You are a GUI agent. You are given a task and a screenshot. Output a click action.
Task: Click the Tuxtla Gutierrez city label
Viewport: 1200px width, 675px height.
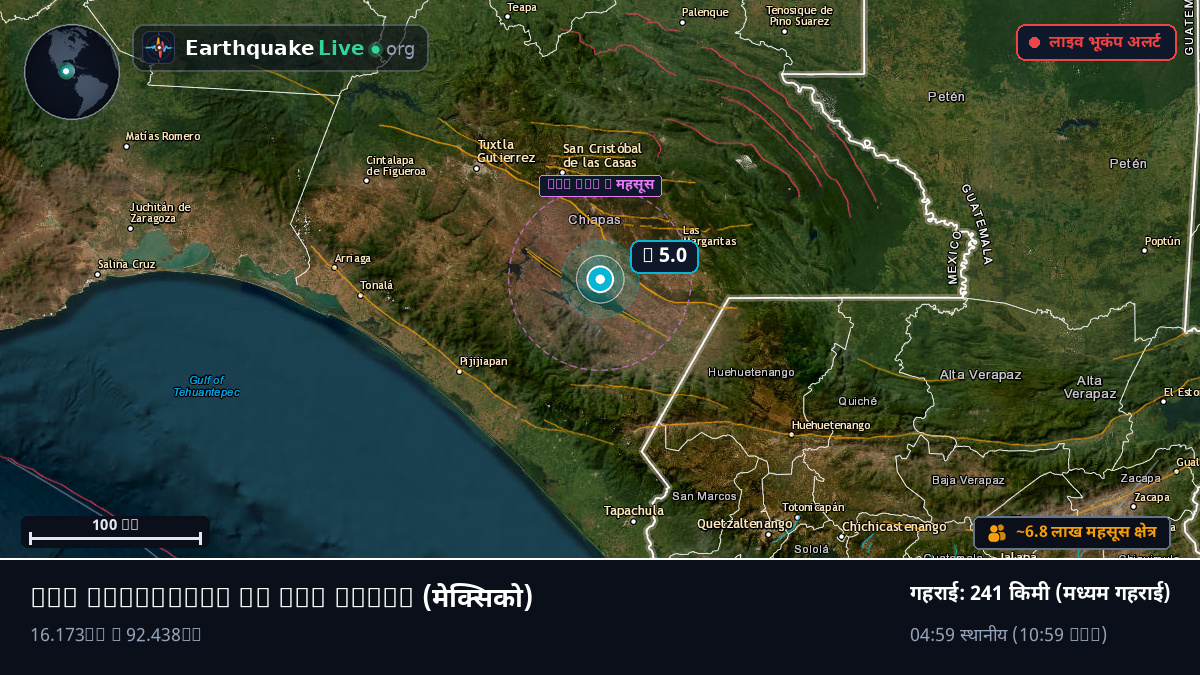506,151
